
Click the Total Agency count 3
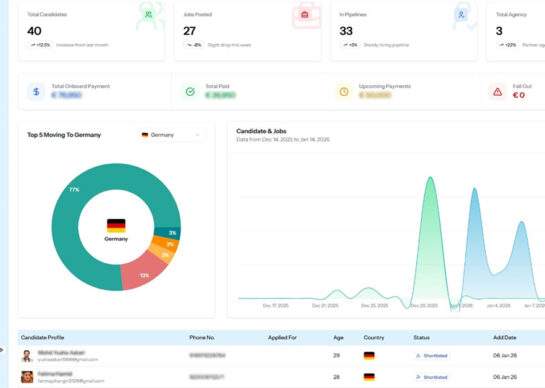pyautogui.click(x=499, y=31)
